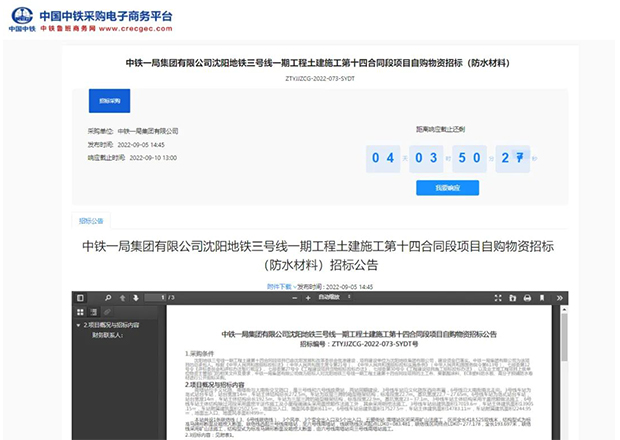Click the 发布时间 2022-09-05 14:45 info line
The width and height of the screenshot is (620, 440).
[126, 145]
